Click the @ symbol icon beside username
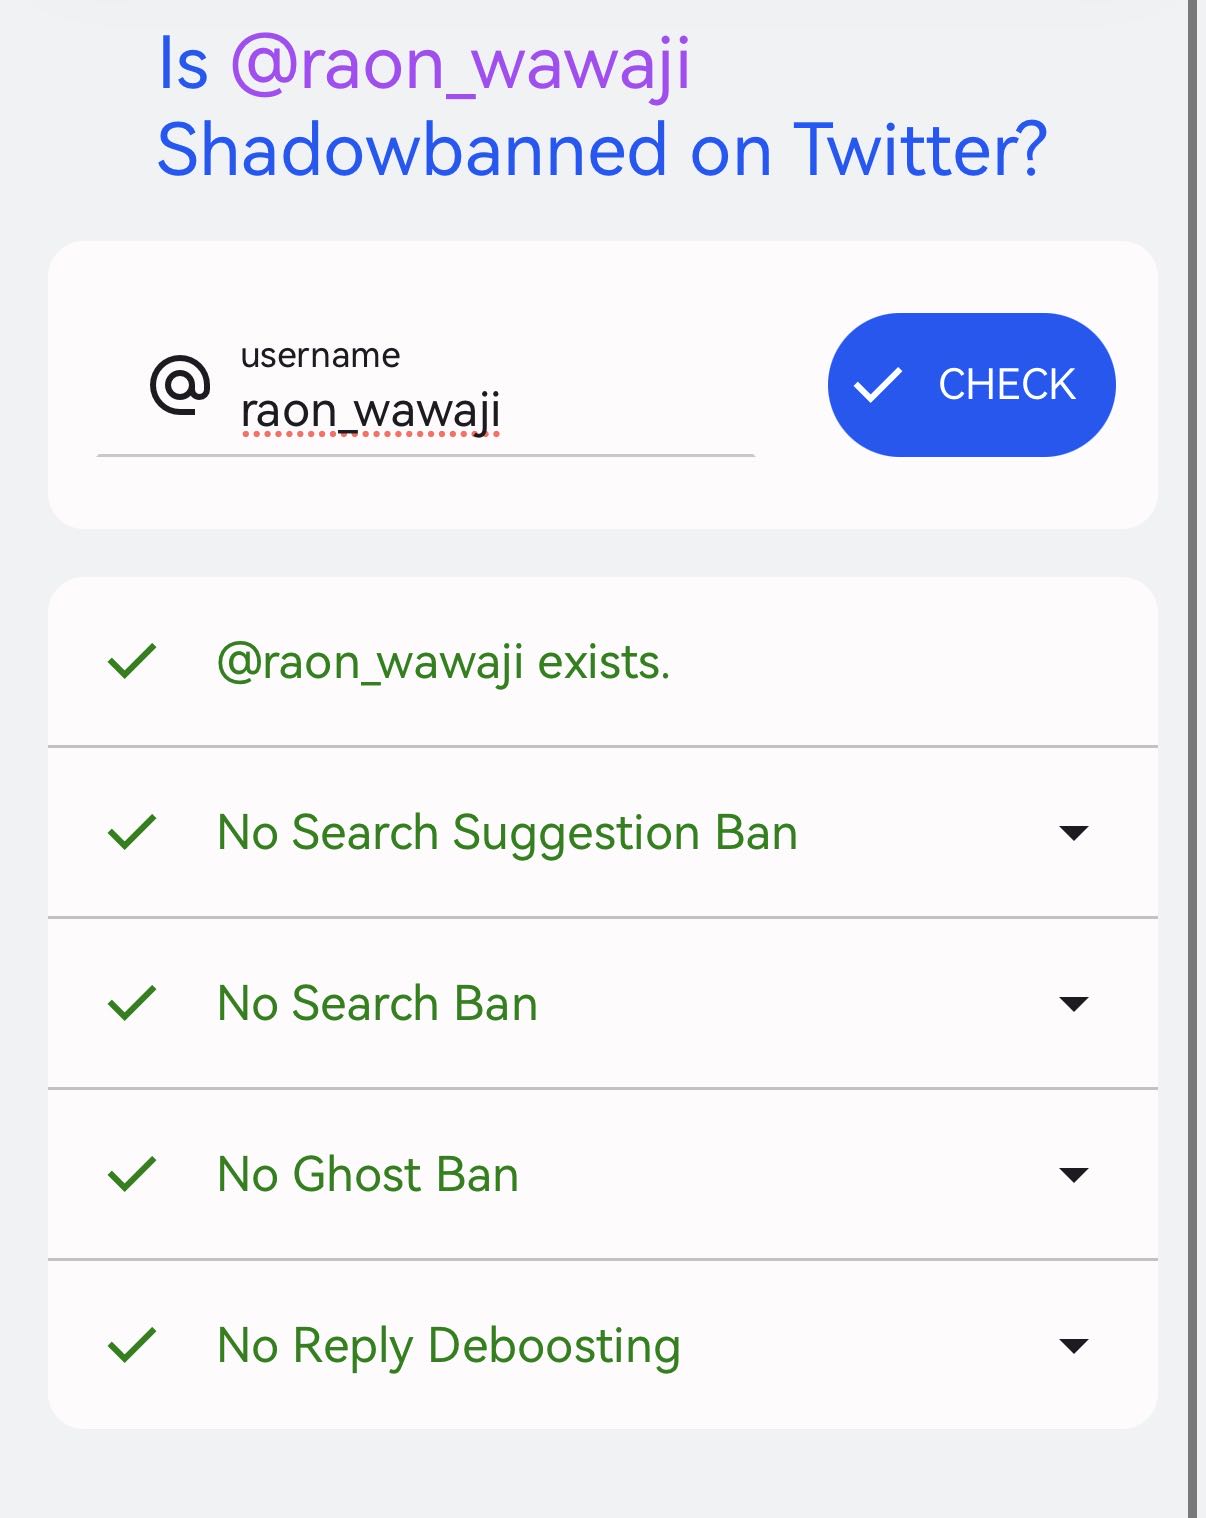Image resolution: width=1206 pixels, height=1518 pixels. (180, 385)
